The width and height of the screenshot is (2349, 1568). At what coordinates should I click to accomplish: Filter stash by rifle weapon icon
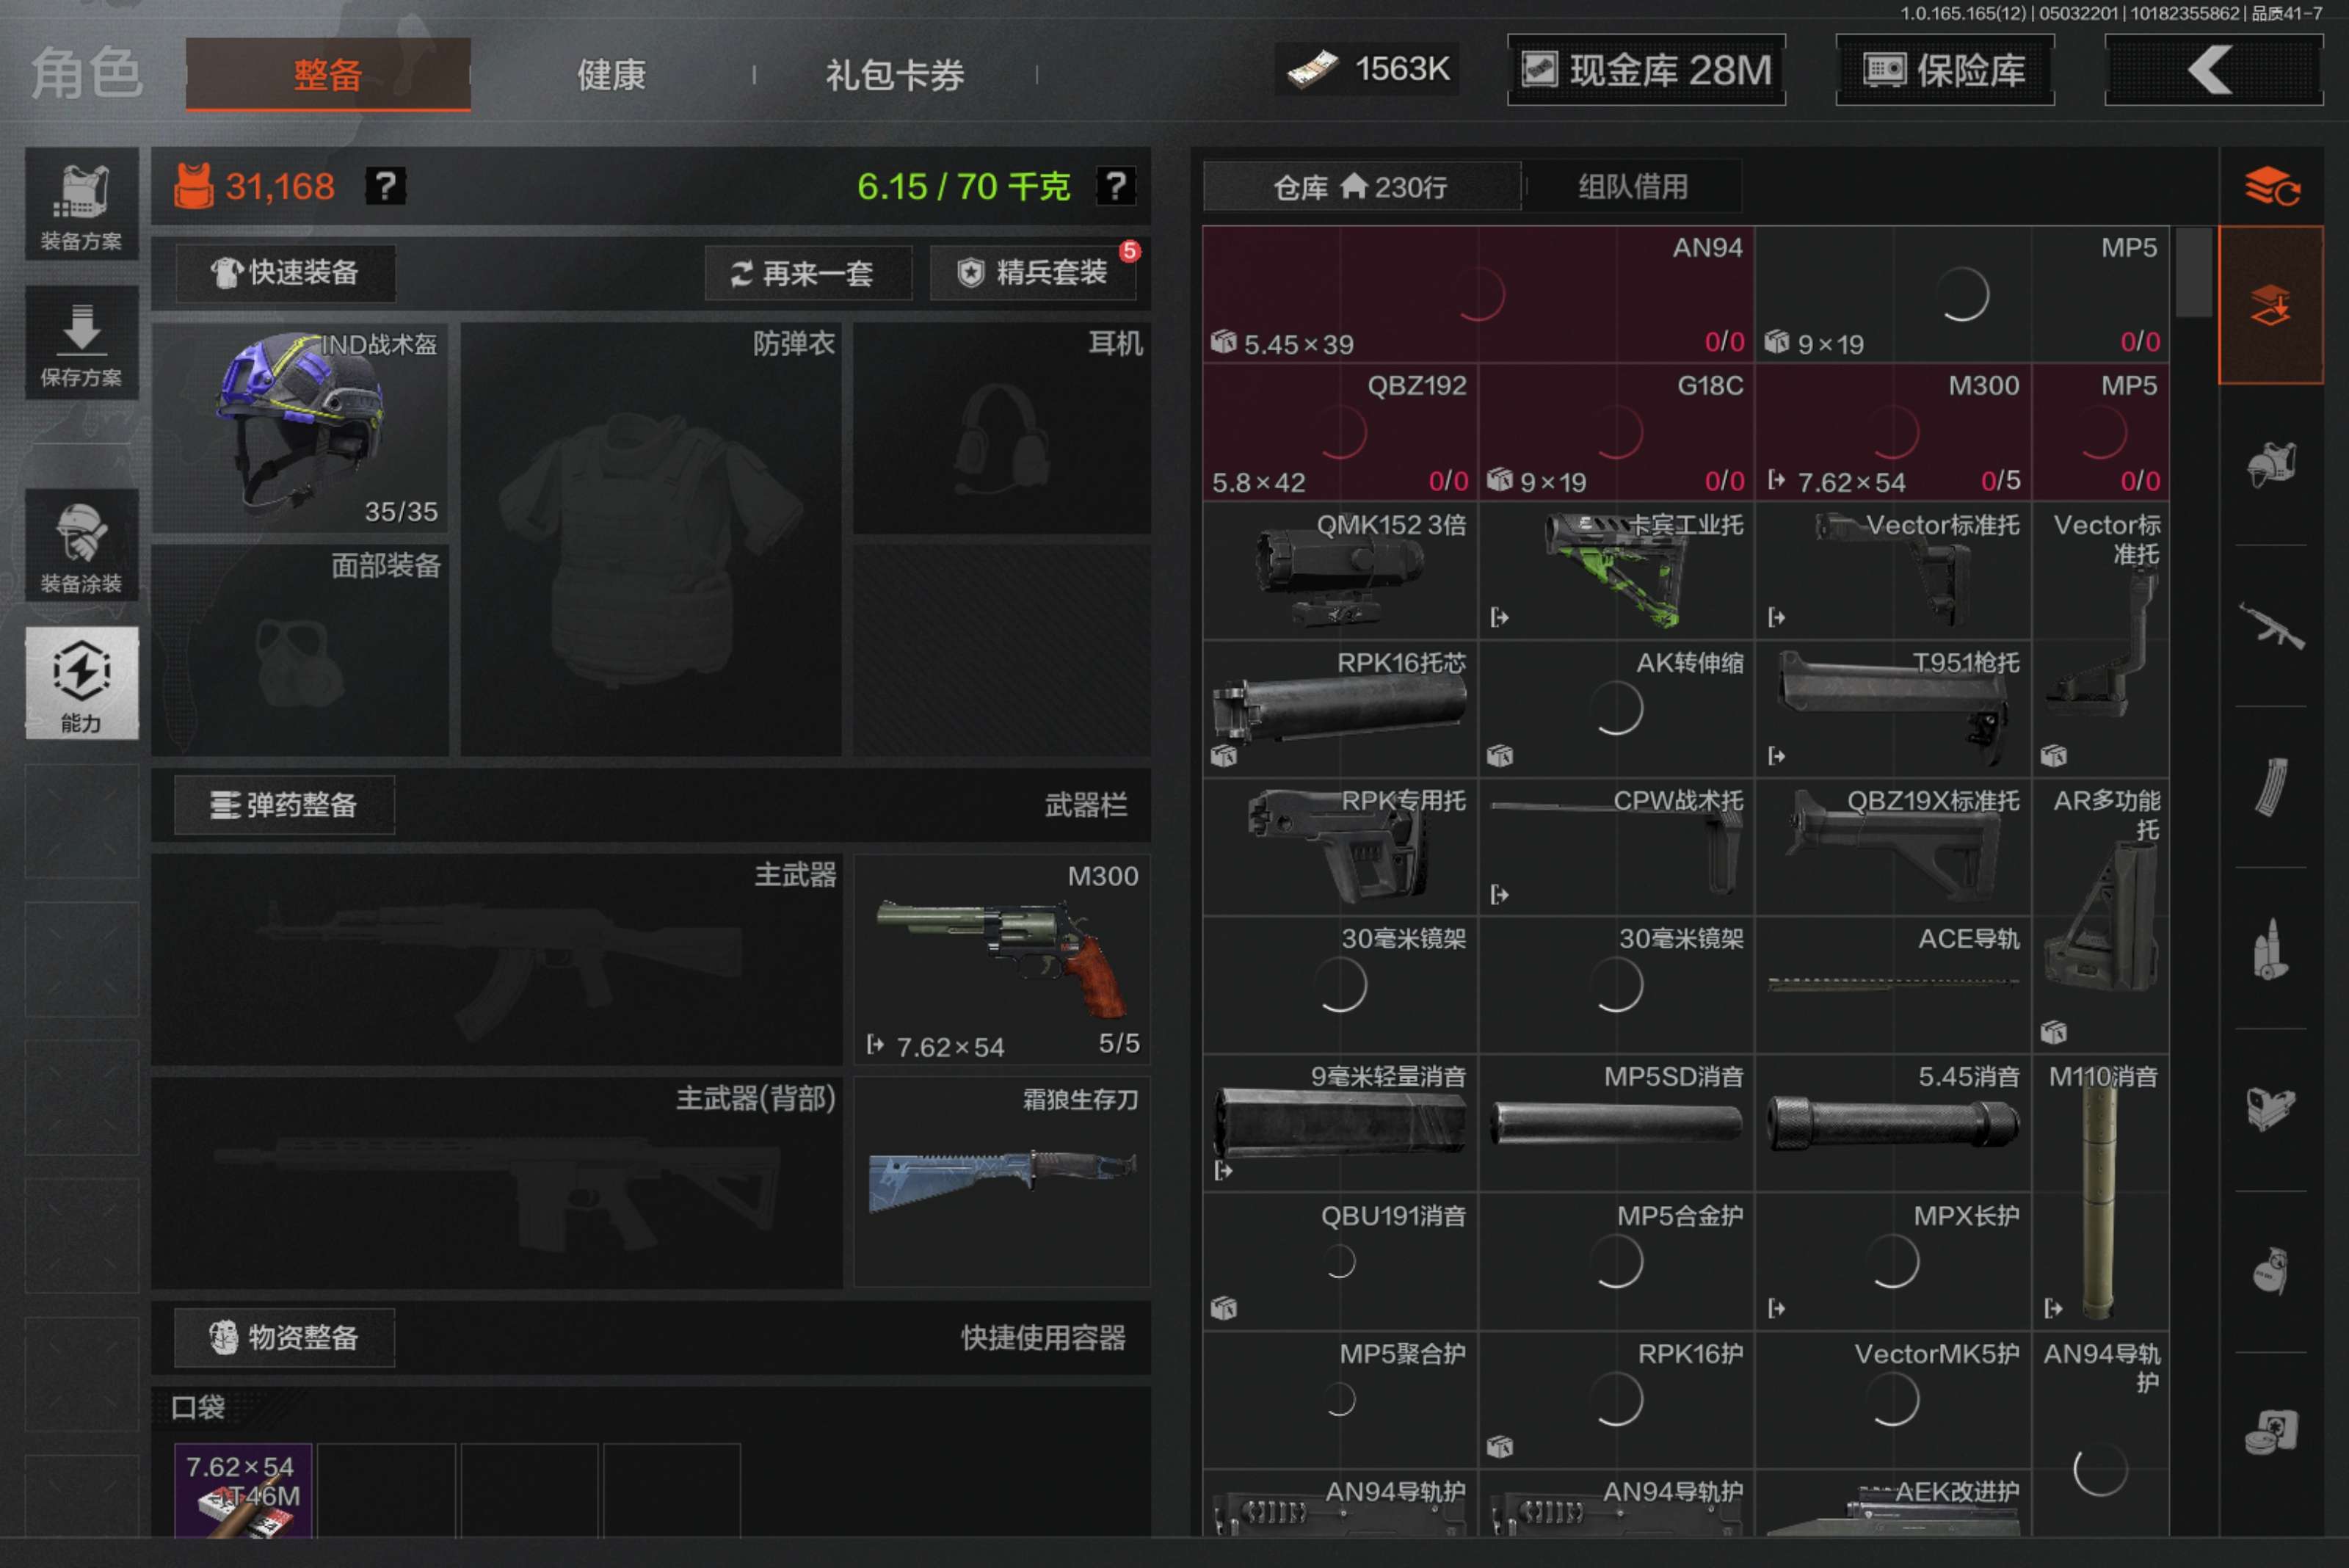2270,626
